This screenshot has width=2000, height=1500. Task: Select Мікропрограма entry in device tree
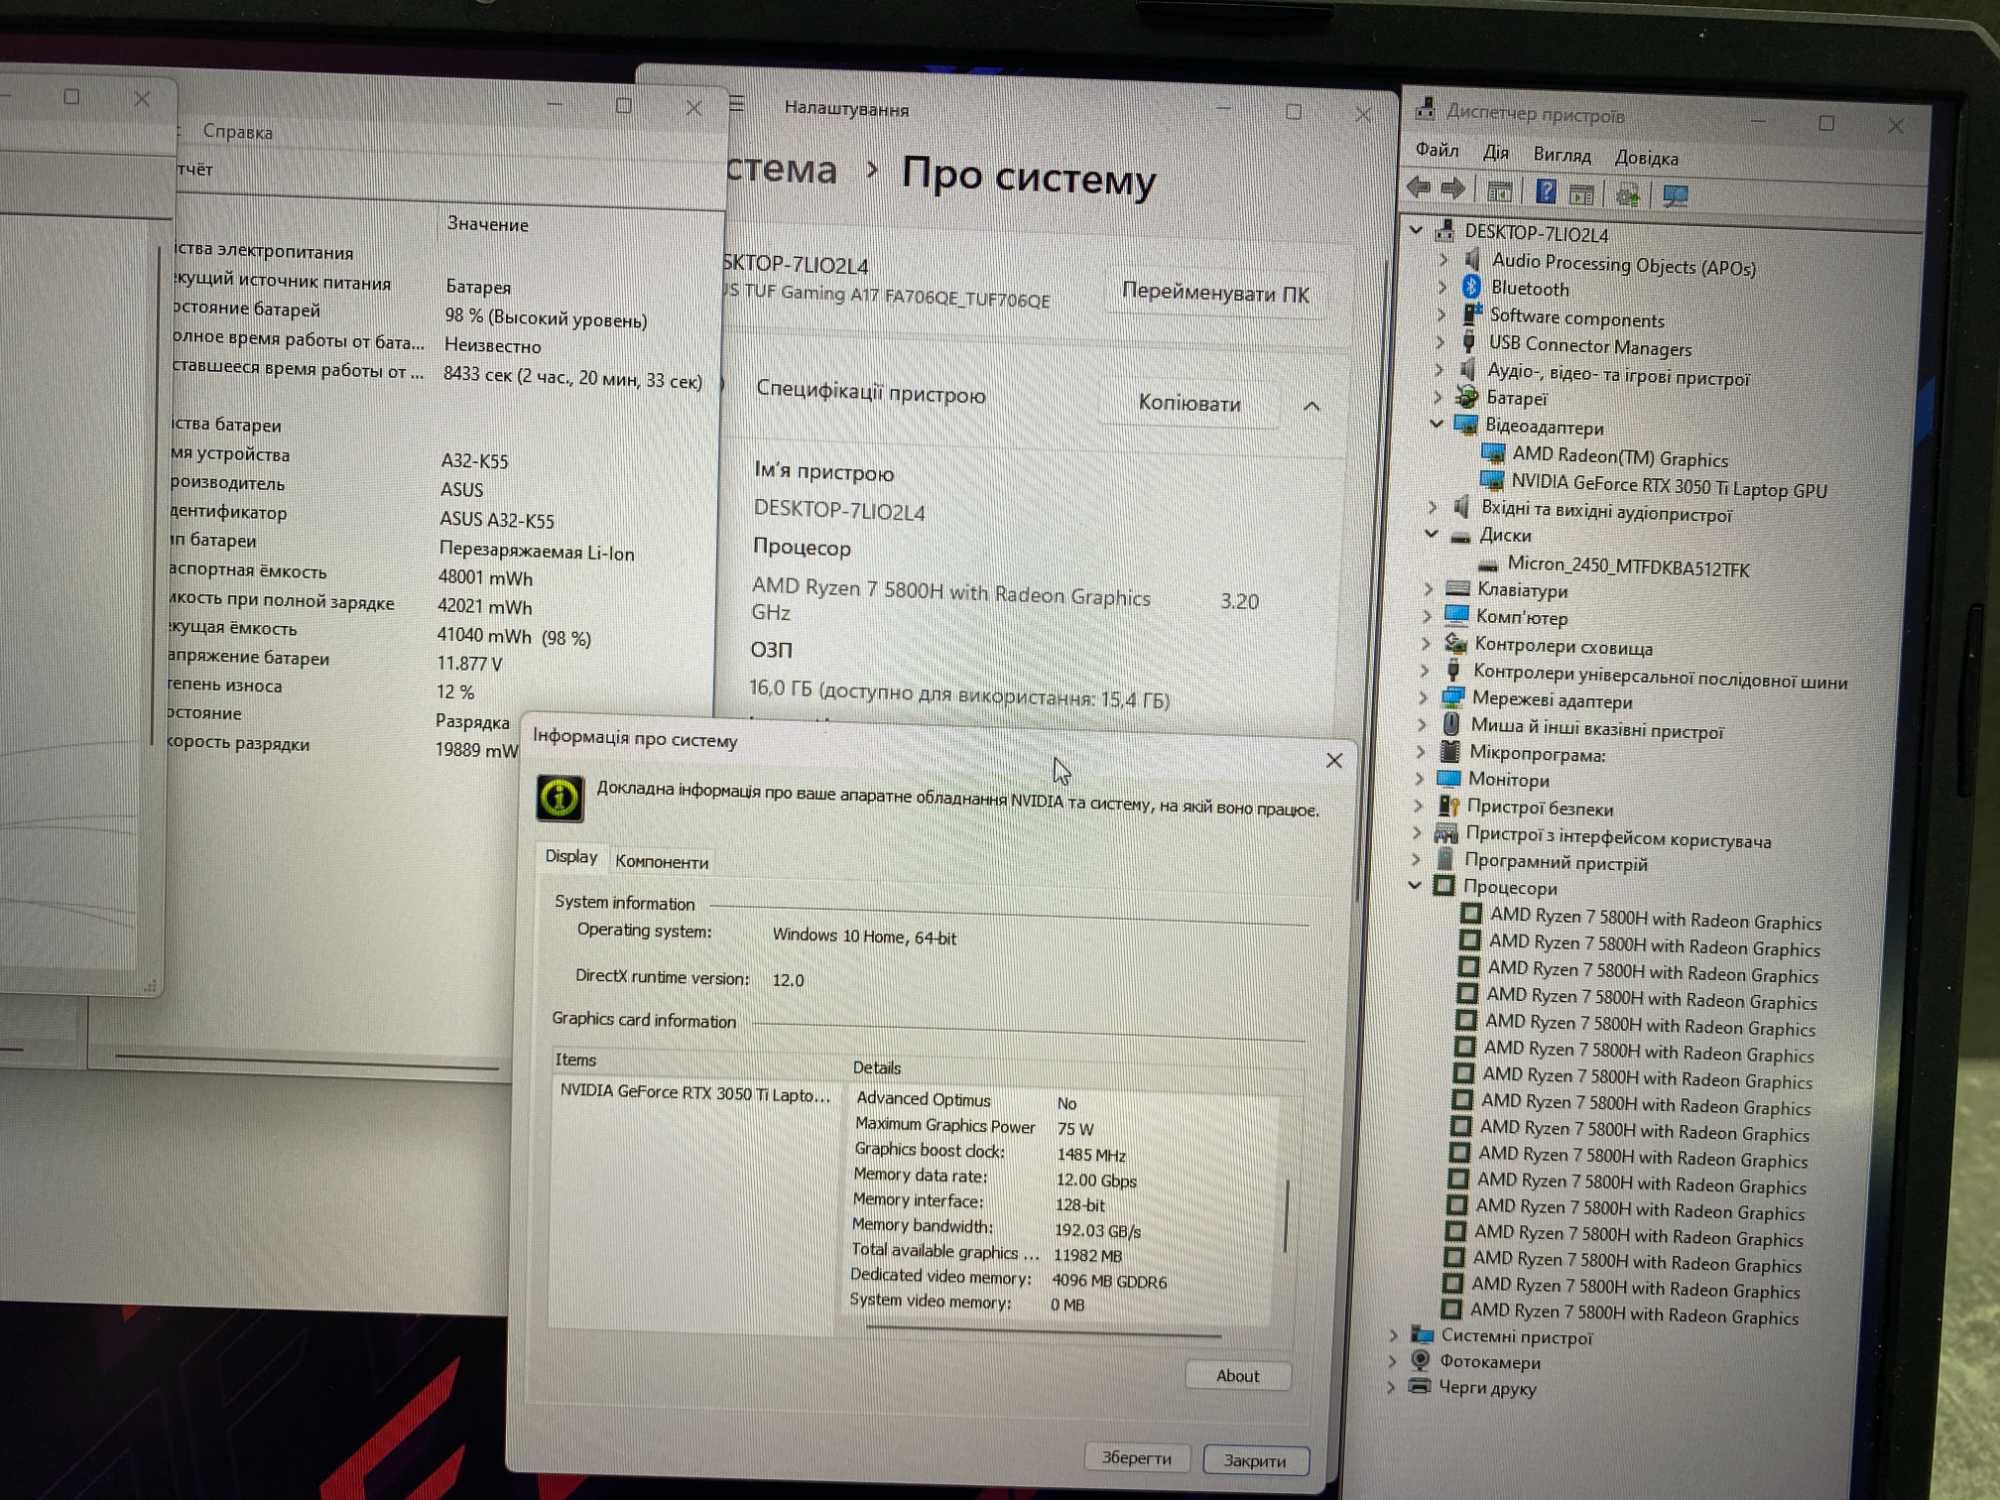[1537, 754]
